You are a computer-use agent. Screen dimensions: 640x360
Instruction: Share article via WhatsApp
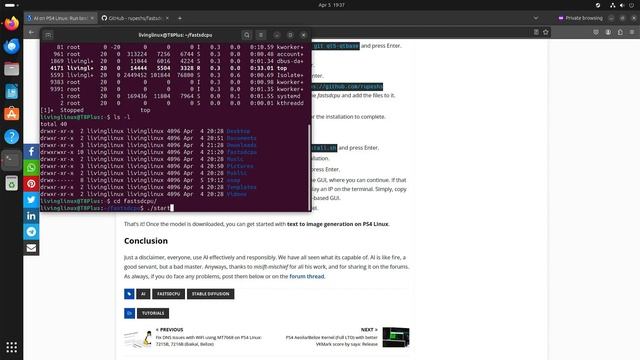click(x=31, y=168)
